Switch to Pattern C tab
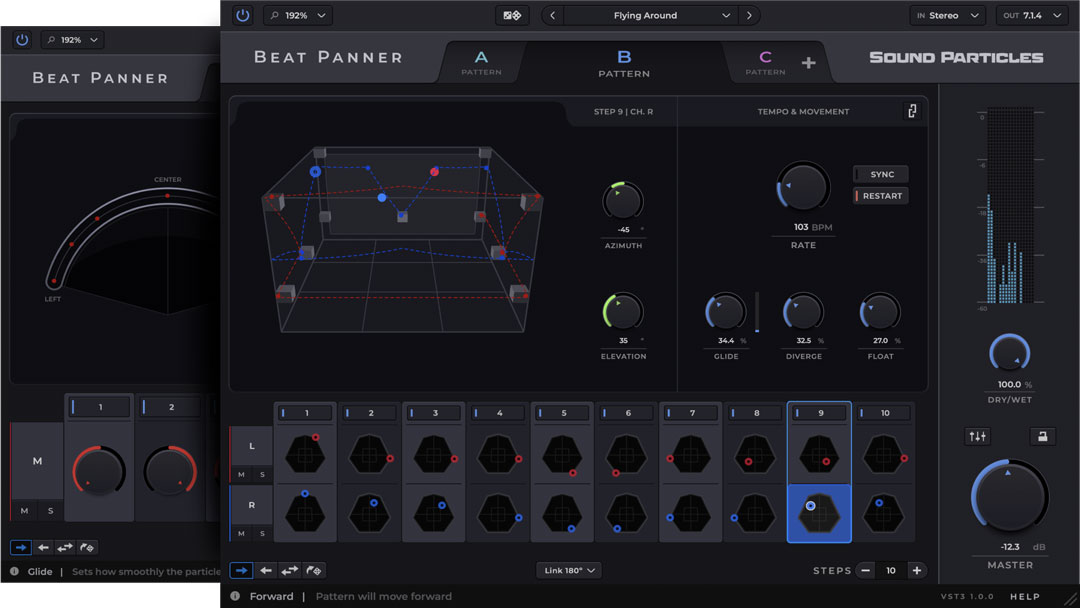1080x608 pixels. (765, 63)
